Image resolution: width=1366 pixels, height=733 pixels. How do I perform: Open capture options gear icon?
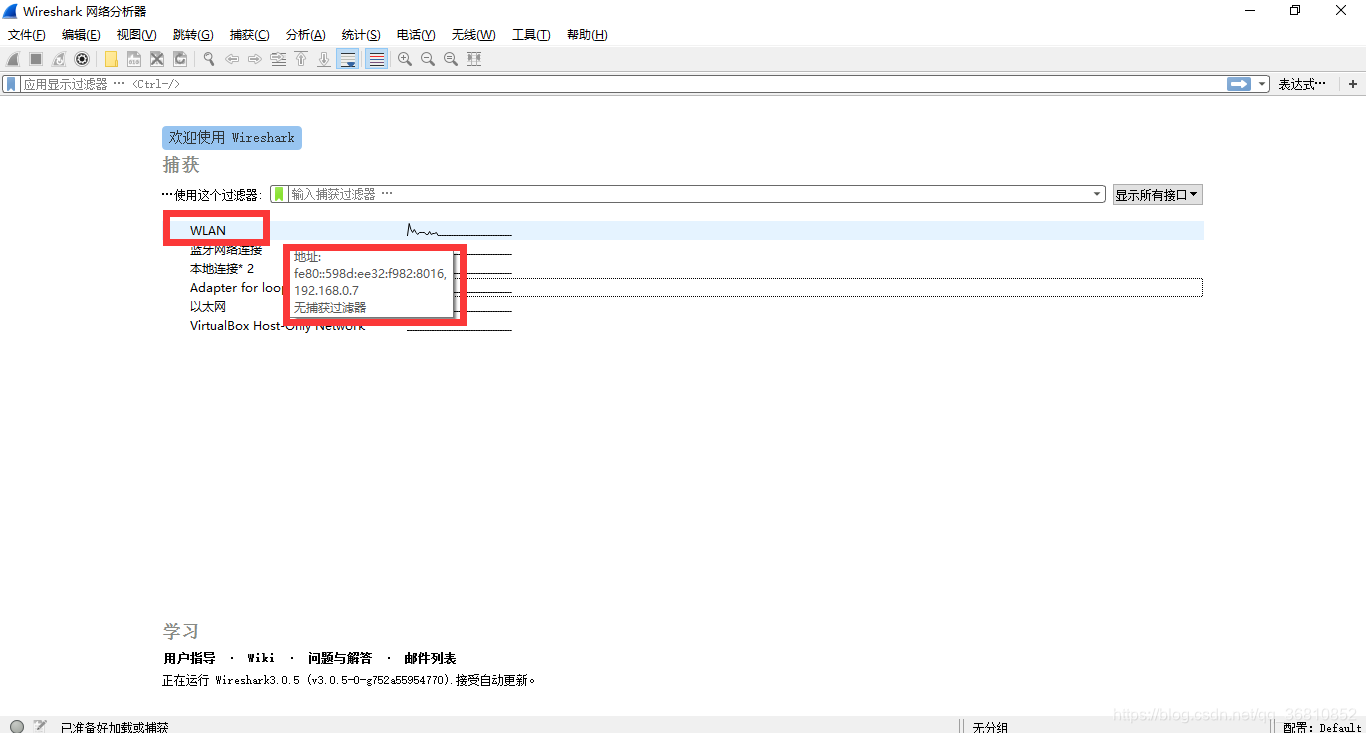coord(82,59)
